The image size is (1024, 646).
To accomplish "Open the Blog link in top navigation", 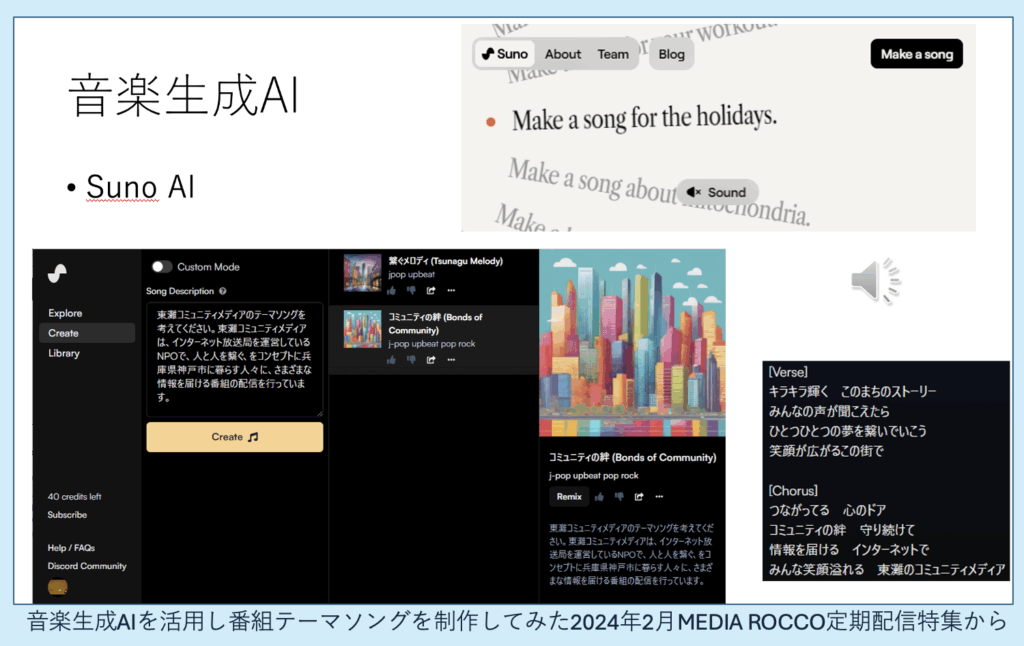I will 672,54.
